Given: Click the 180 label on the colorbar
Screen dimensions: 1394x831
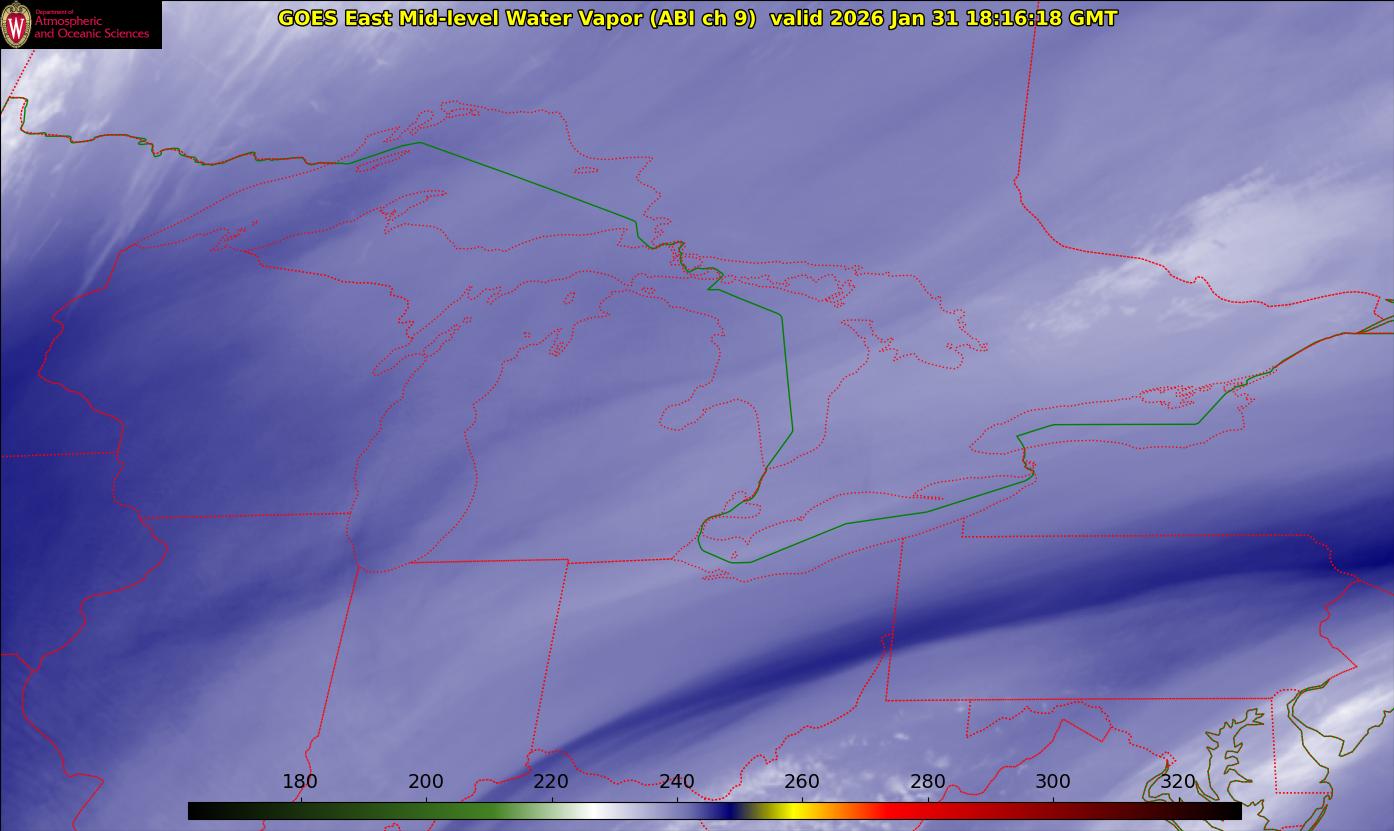Looking at the screenshot, I should [x=300, y=781].
